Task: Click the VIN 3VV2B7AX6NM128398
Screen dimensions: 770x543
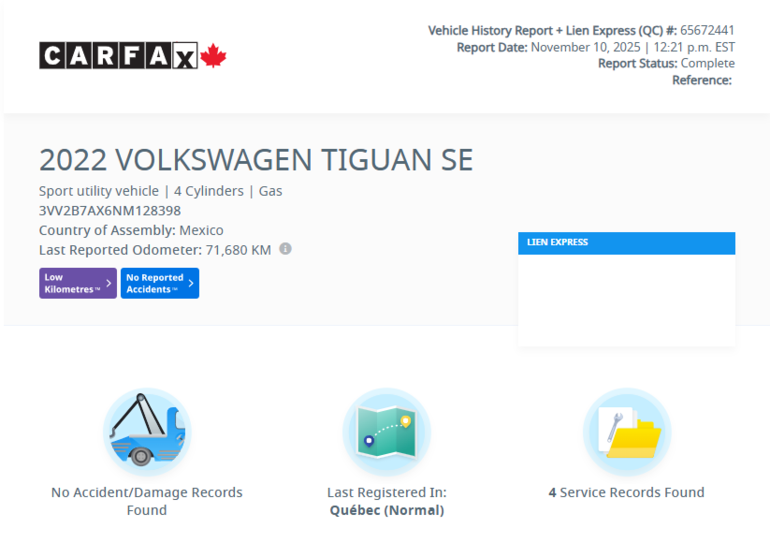Action: pos(110,210)
